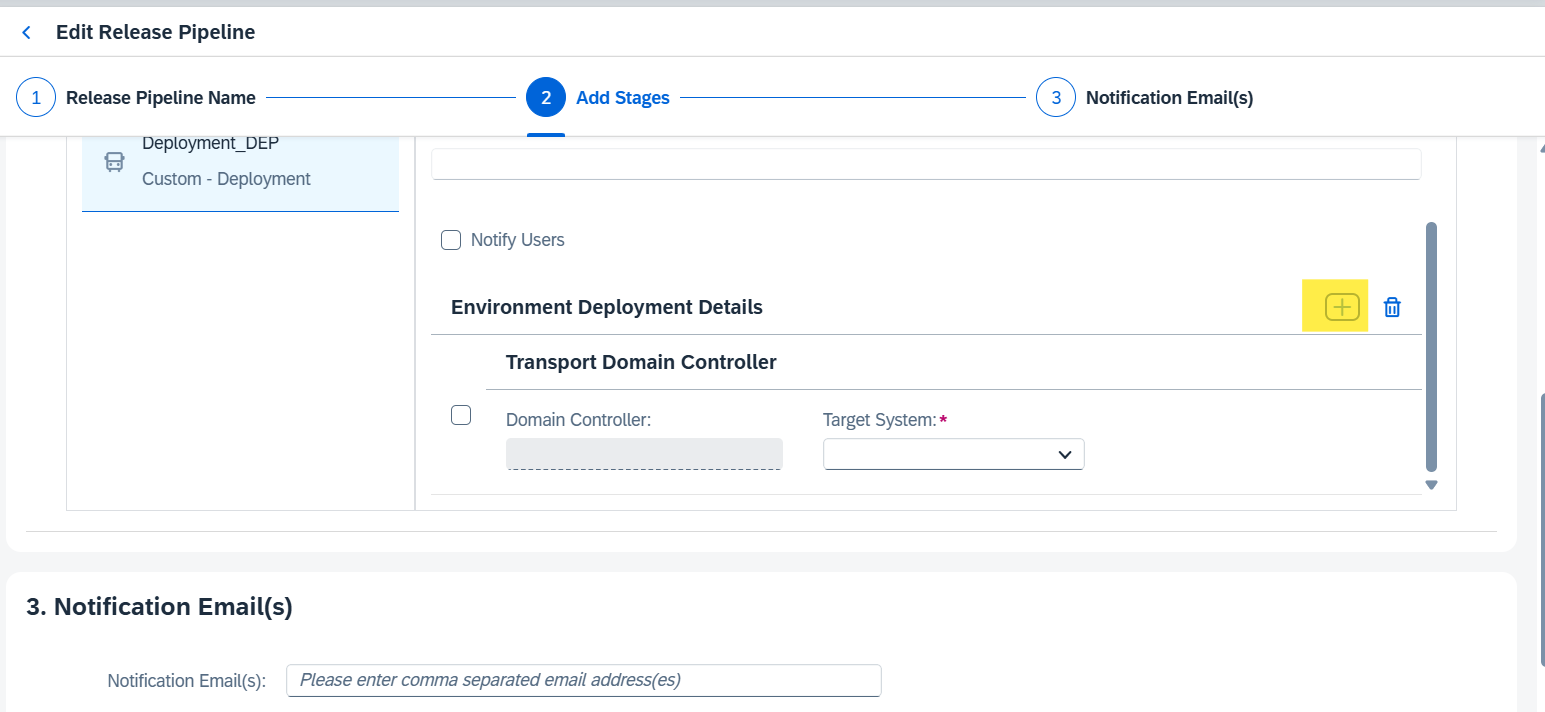
Task: Click the greyed Domain Controller field
Action: (x=644, y=454)
